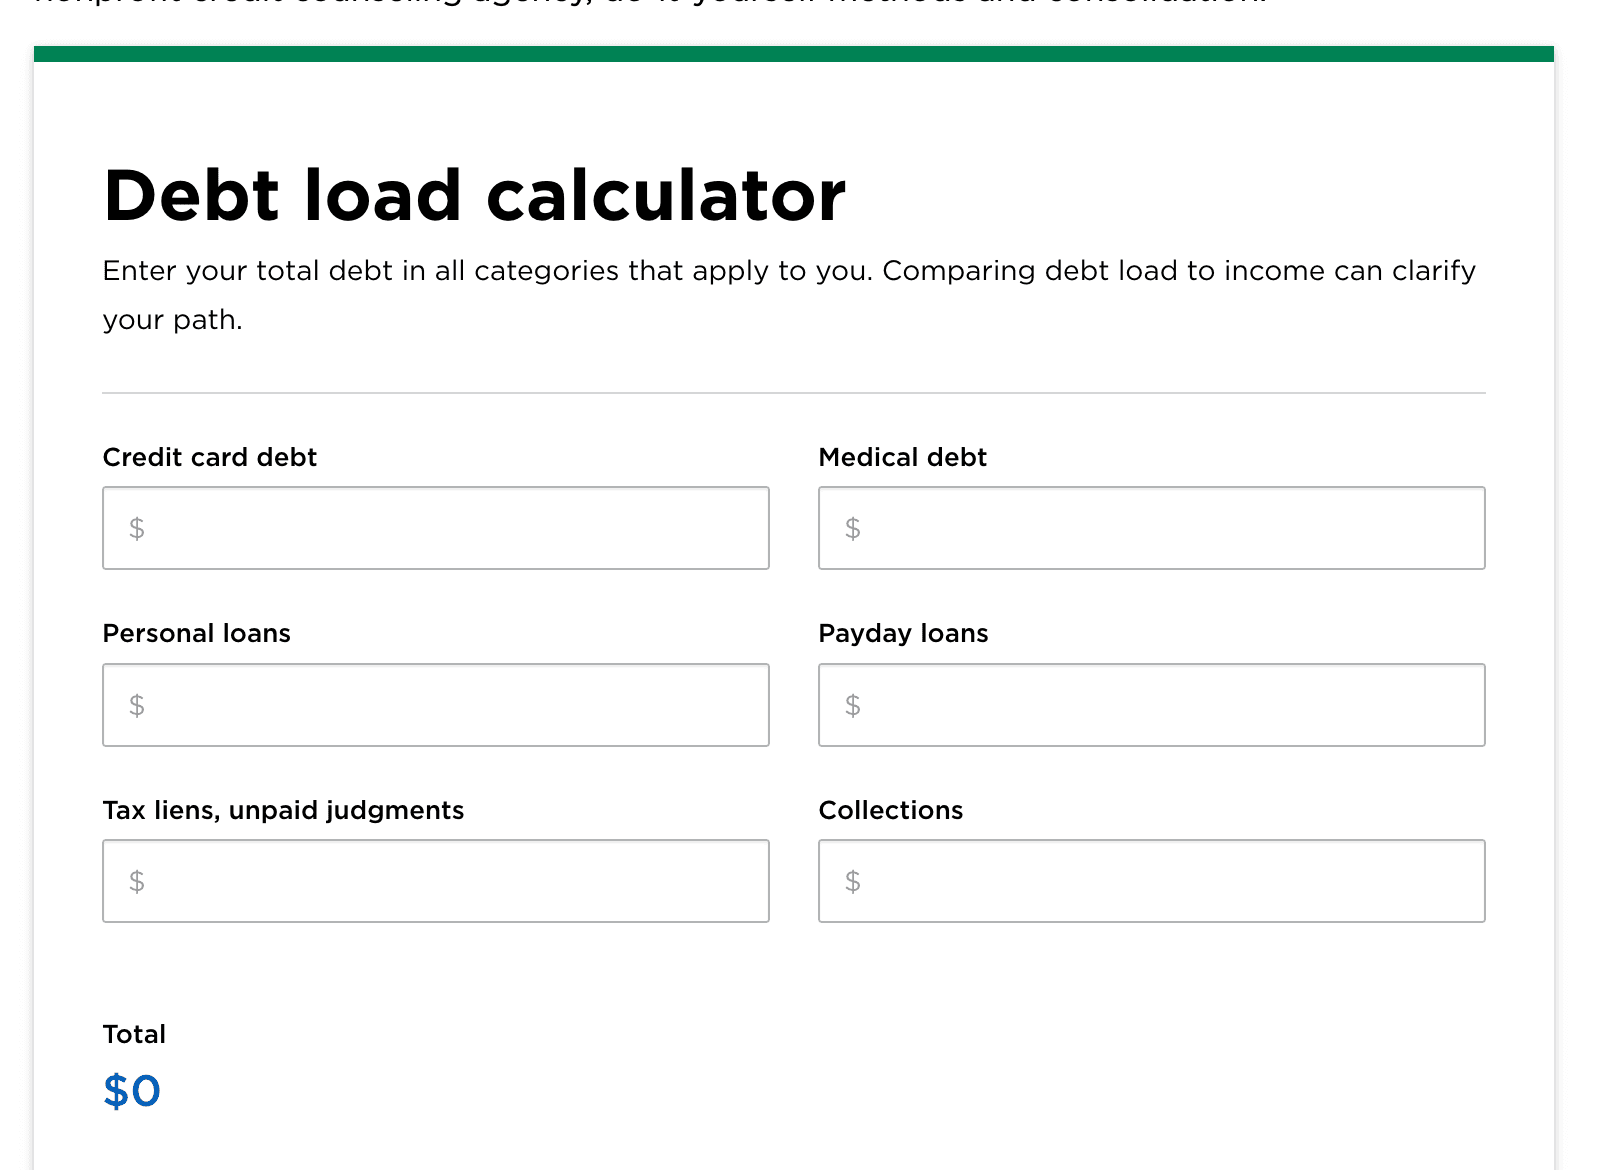This screenshot has height=1170, width=1604.
Task: Click into the Payday loans field
Action: click(1151, 705)
